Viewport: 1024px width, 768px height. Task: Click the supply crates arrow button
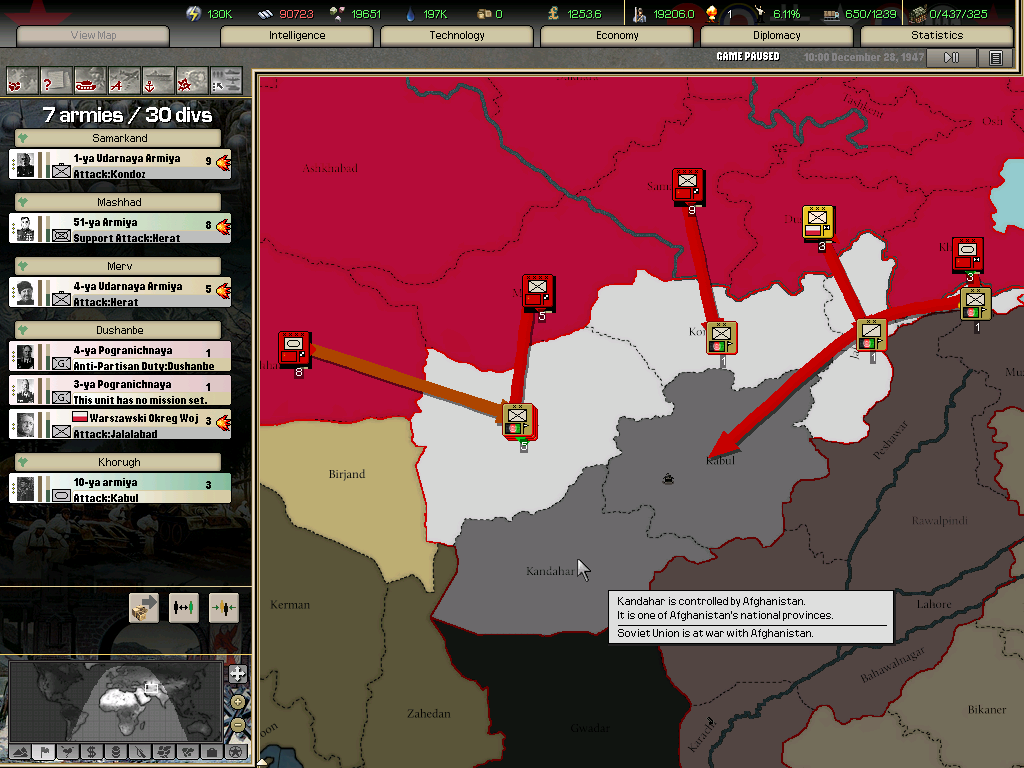144,607
